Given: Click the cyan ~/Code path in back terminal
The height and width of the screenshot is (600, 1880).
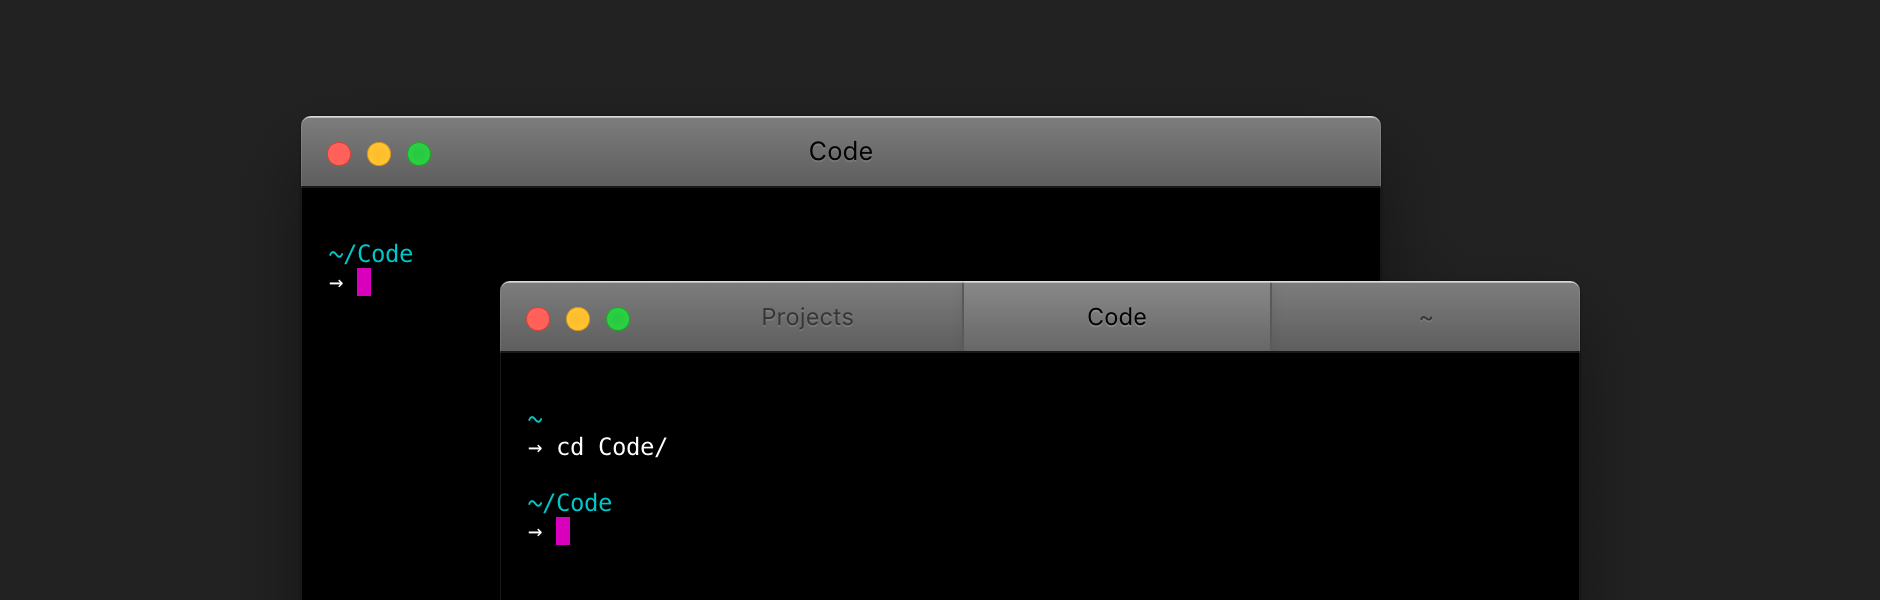Looking at the screenshot, I should coord(371,254).
